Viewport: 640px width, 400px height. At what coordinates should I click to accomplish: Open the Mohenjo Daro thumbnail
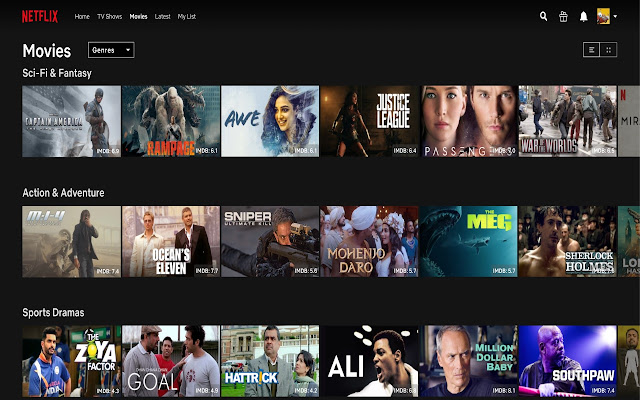point(369,242)
